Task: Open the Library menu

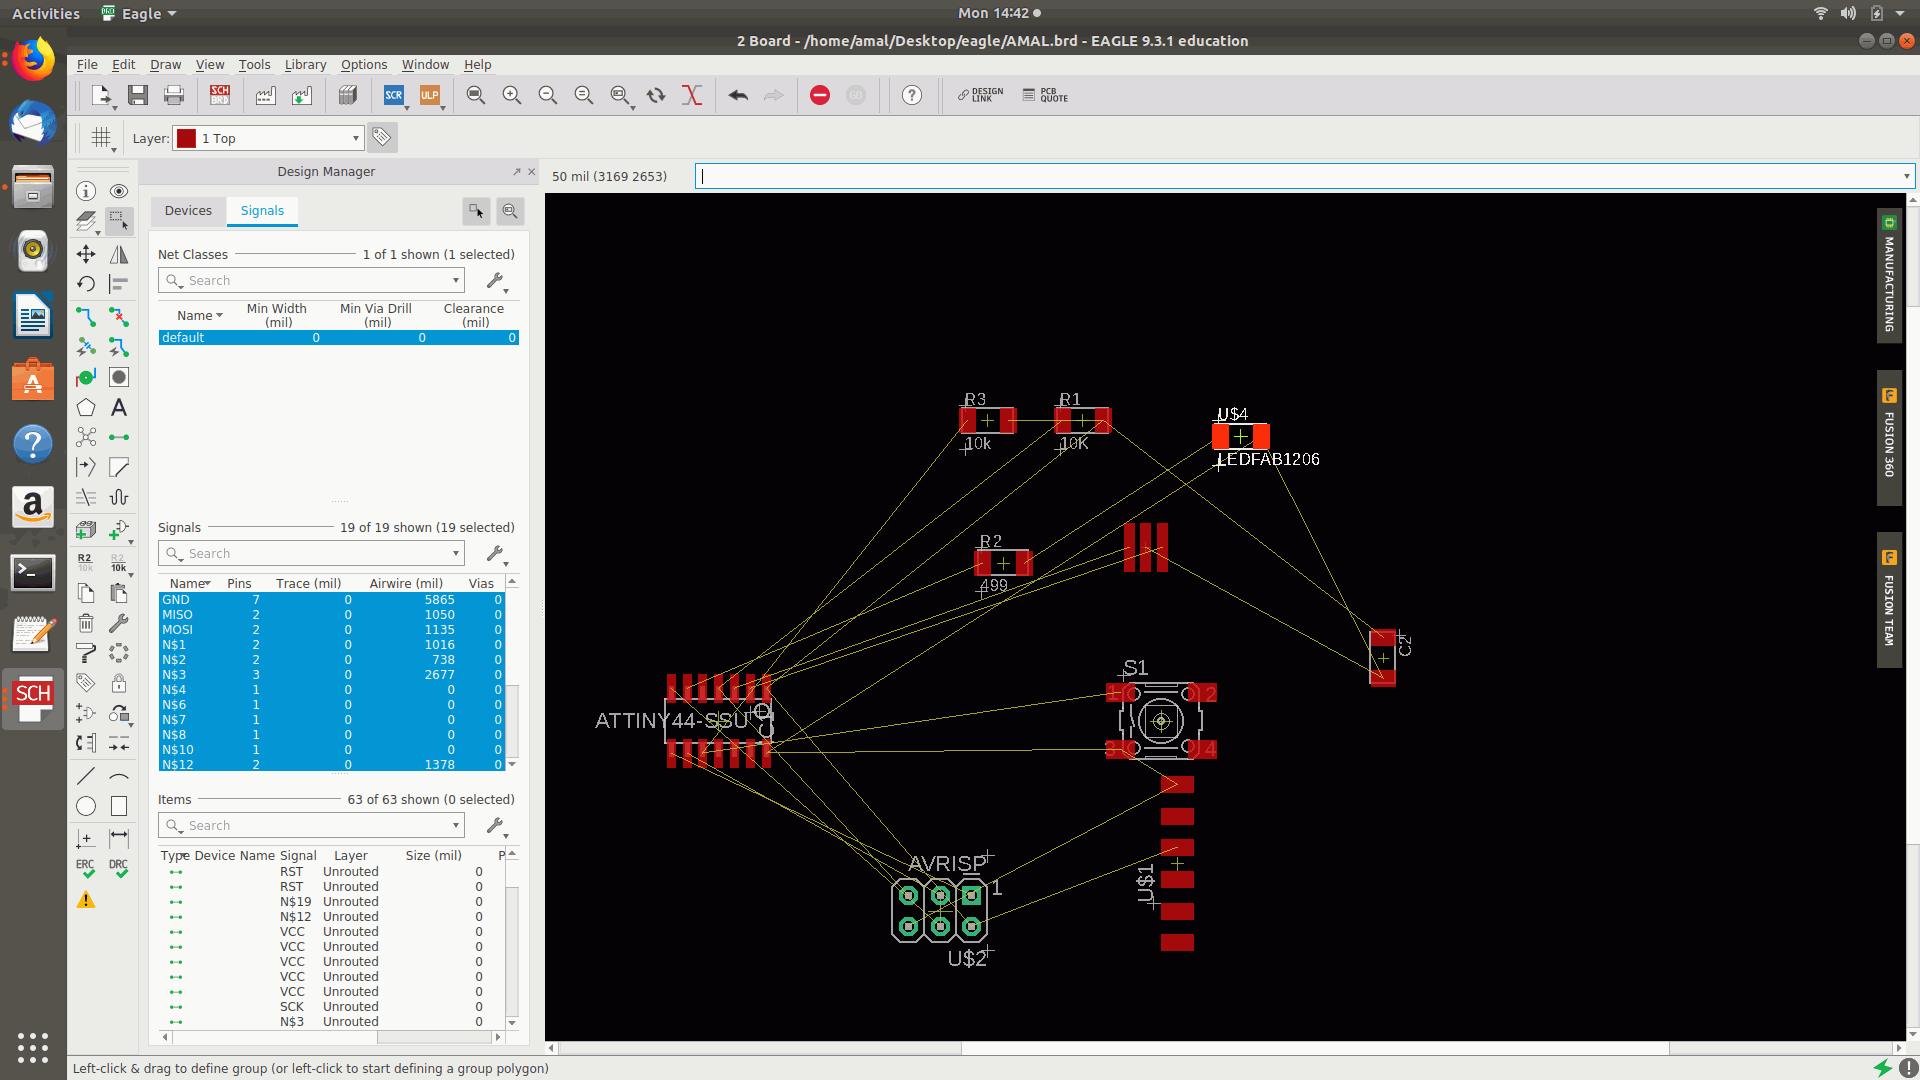Action: 305,64
